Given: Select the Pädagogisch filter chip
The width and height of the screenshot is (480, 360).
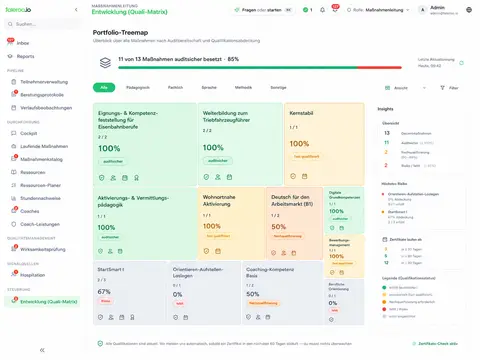Looking at the screenshot, I should (x=138, y=88).
